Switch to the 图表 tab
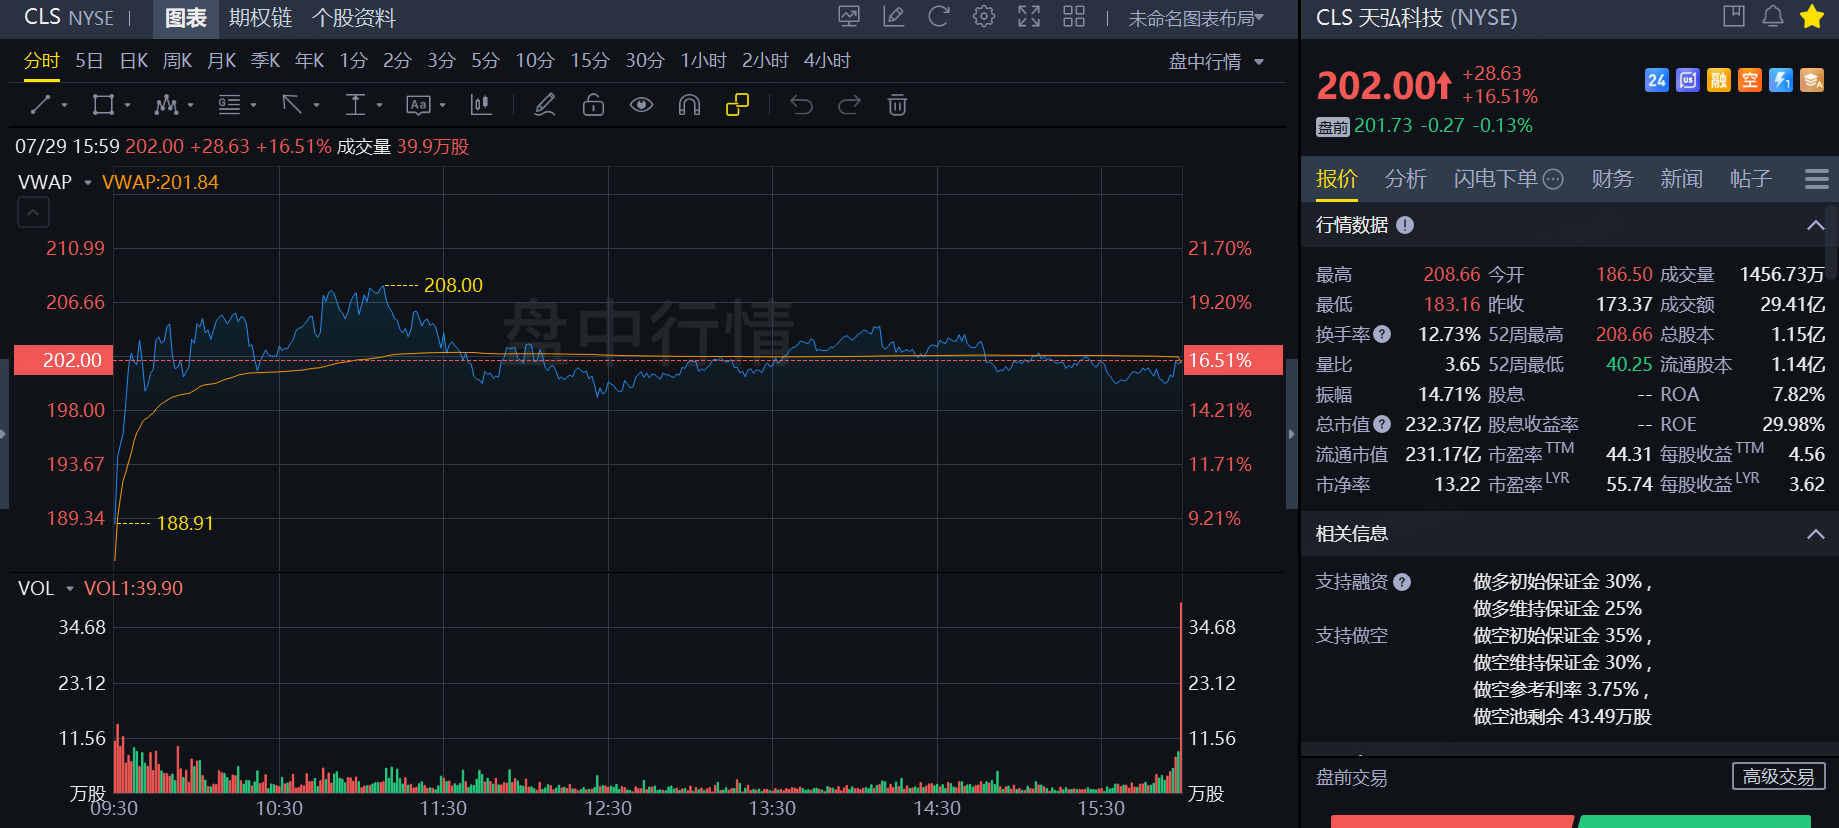 click(185, 18)
